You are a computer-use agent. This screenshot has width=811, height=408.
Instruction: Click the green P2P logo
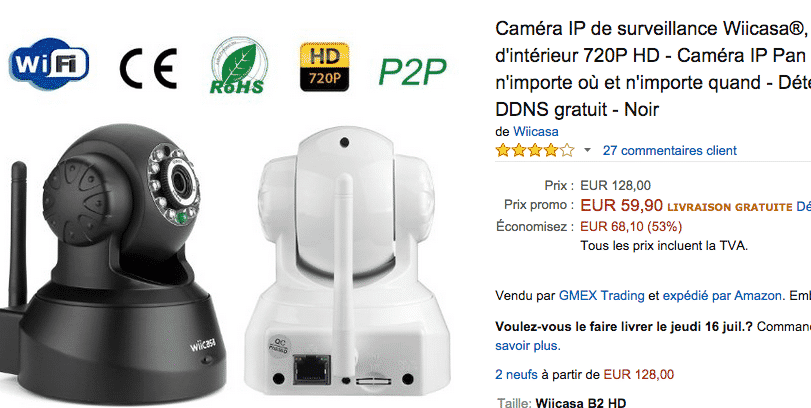click(x=412, y=71)
